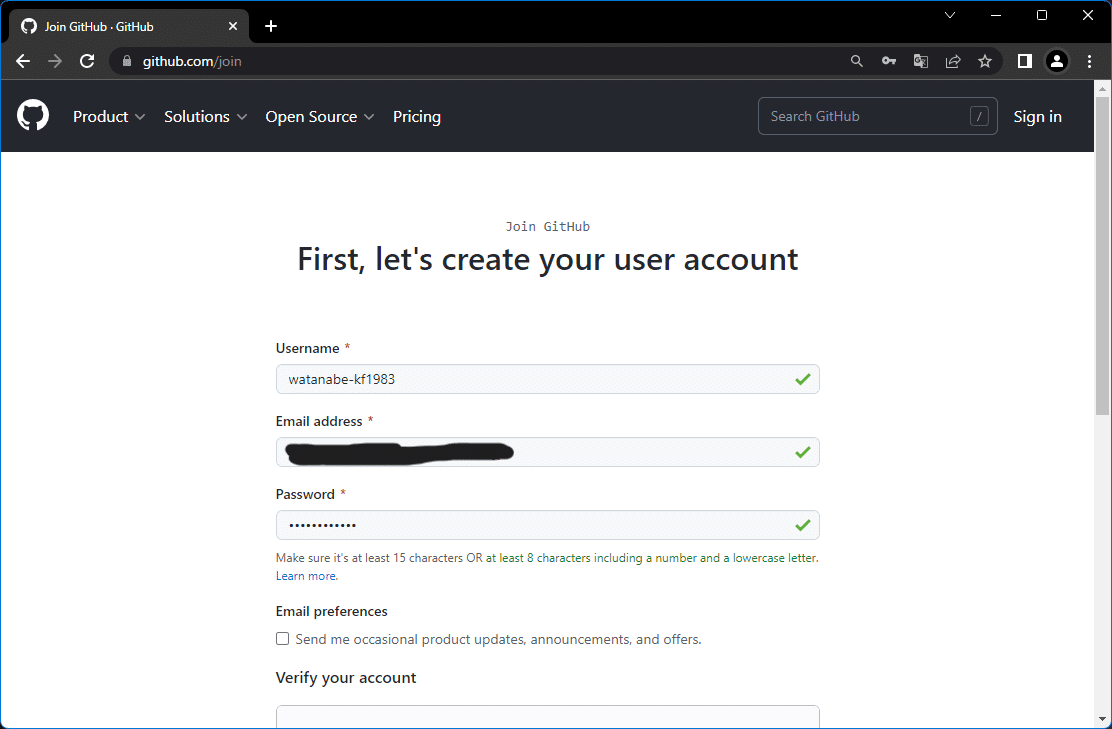Click the Email address input field
The height and width of the screenshot is (729, 1112).
pos(547,452)
